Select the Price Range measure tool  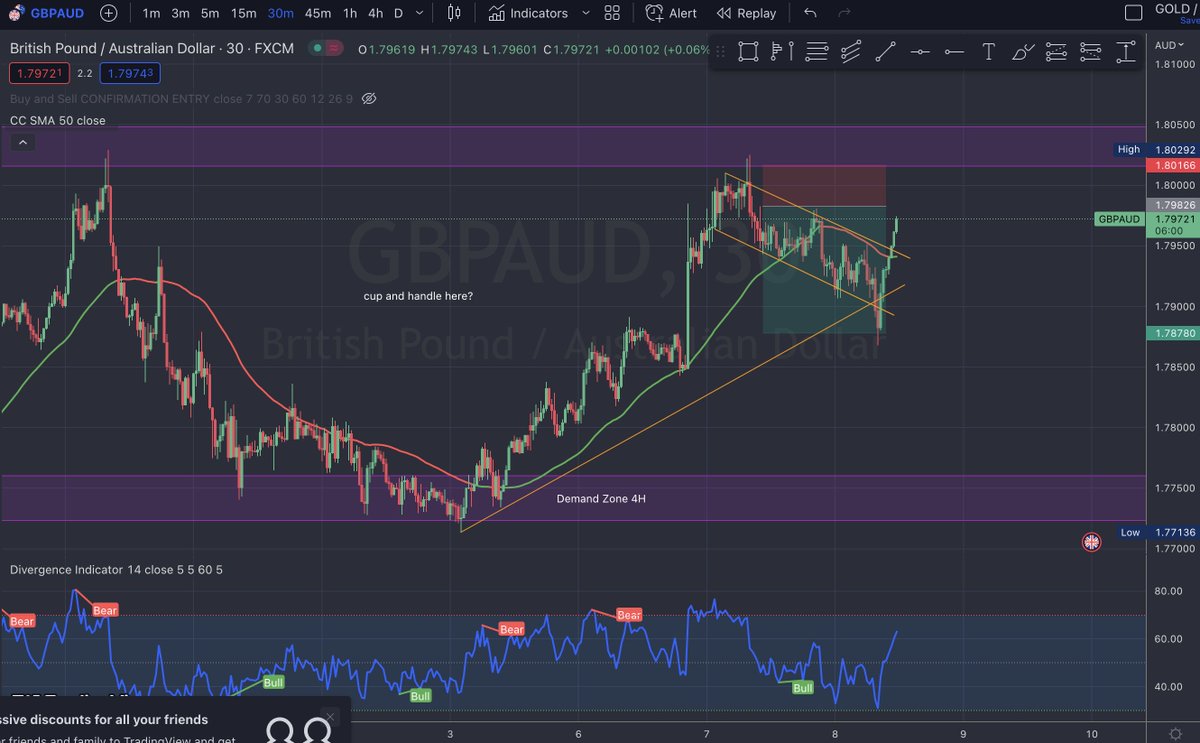tap(1125, 53)
